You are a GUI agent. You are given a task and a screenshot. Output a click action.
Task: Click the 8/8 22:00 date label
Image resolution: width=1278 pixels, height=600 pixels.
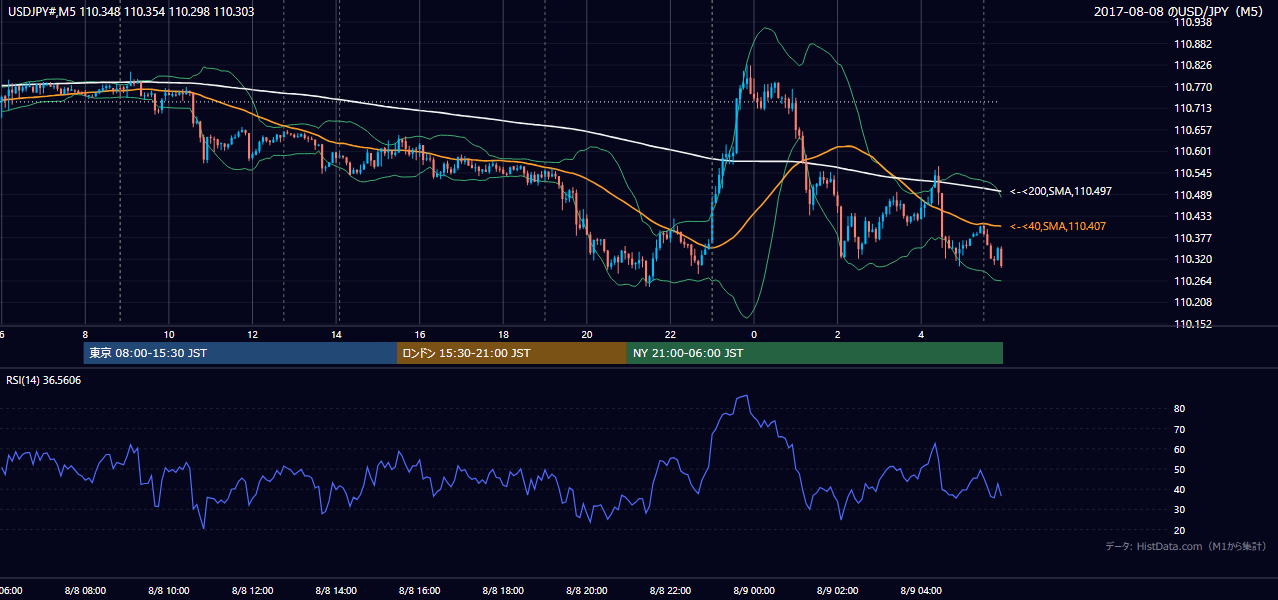click(x=670, y=591)
